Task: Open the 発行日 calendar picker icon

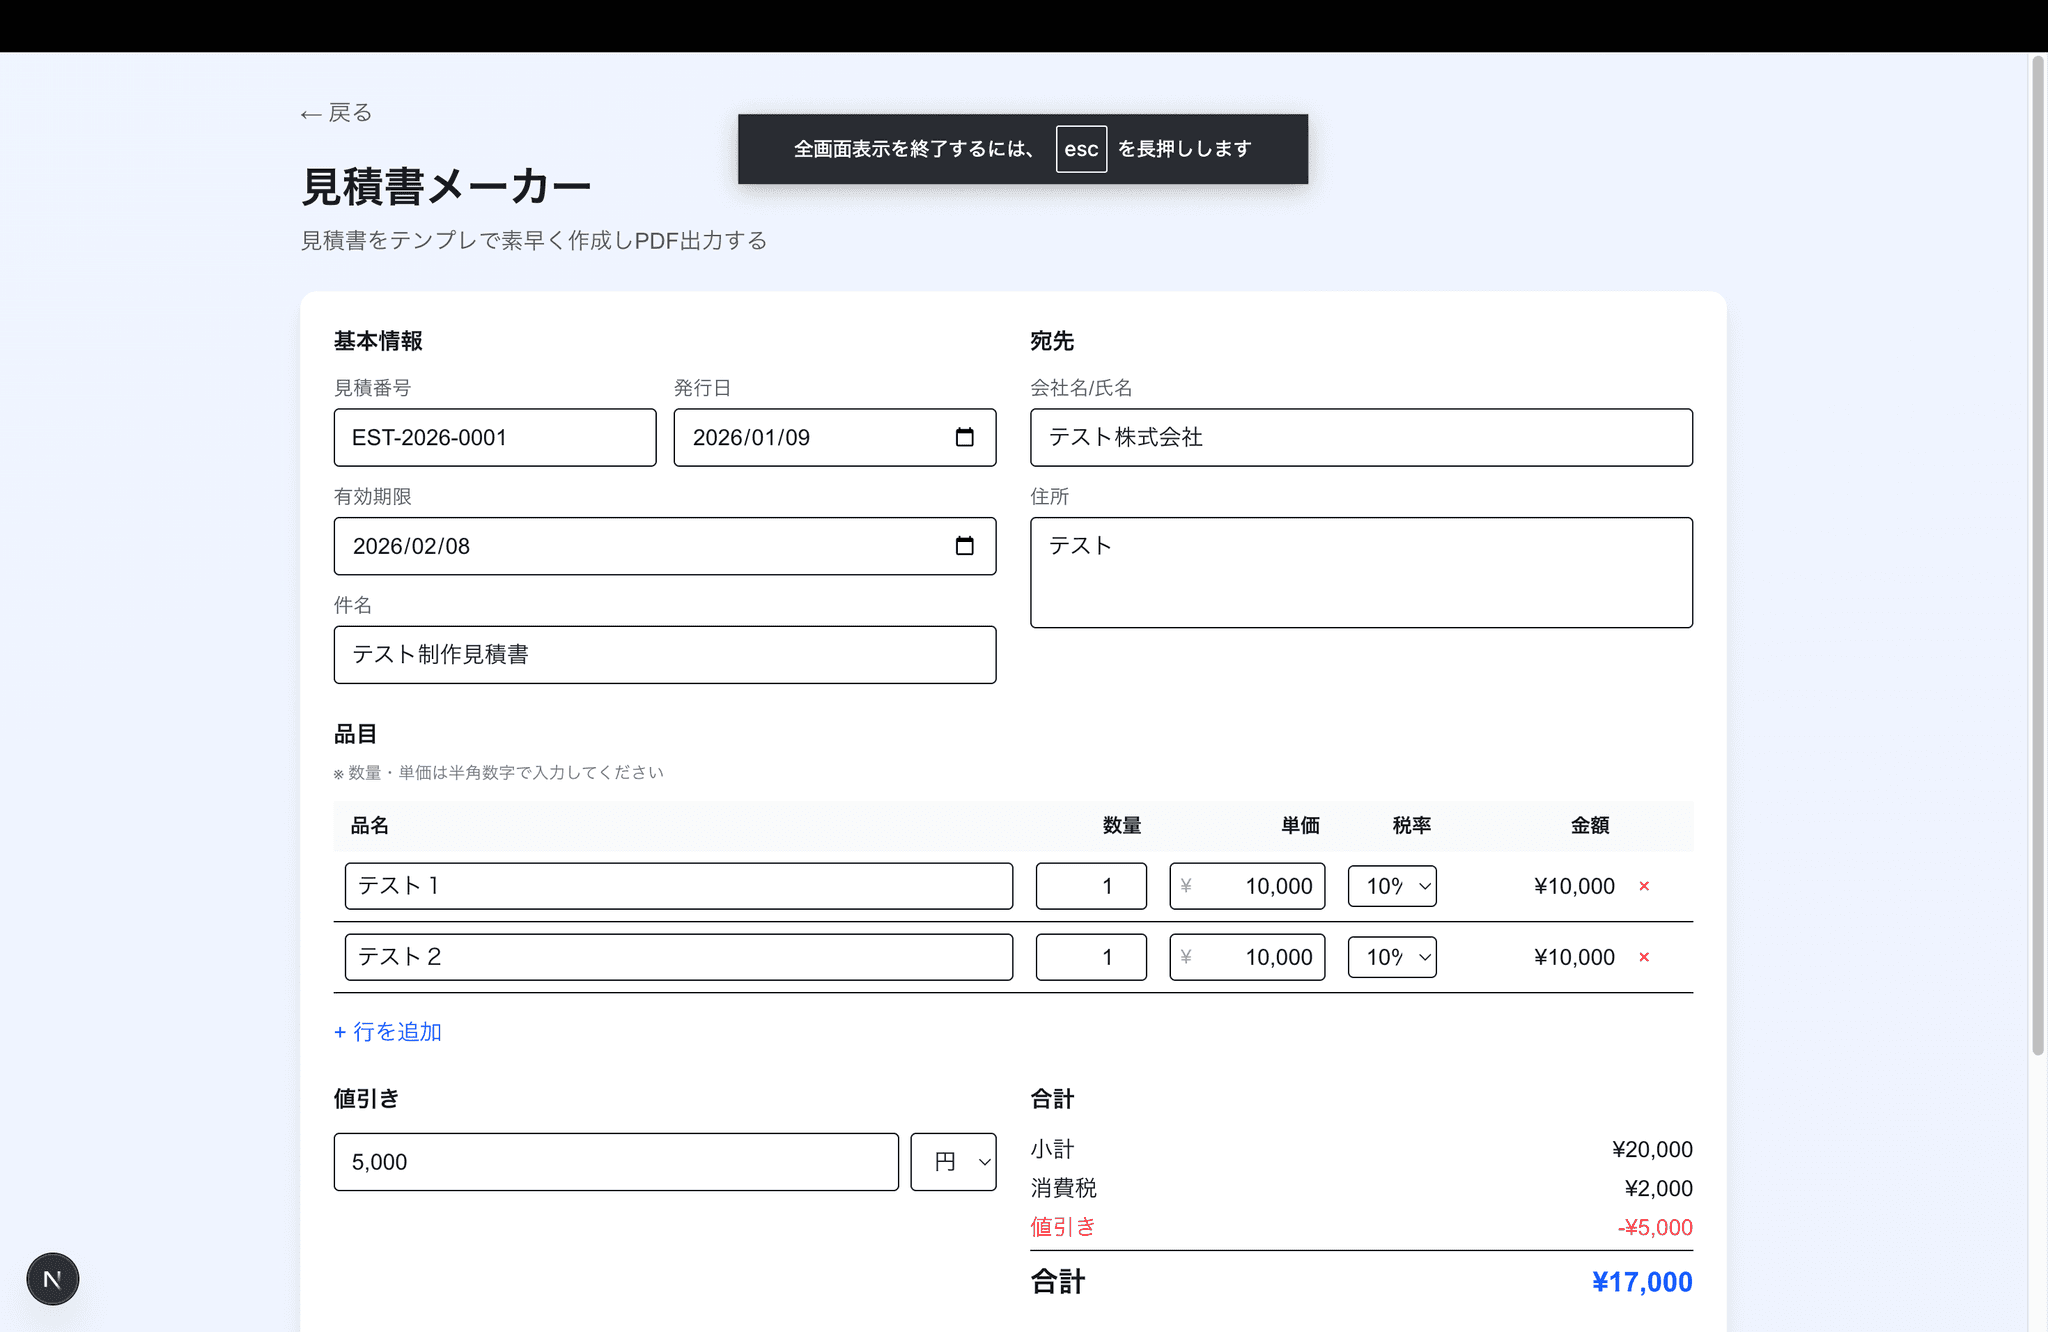Action: [964, 437]
